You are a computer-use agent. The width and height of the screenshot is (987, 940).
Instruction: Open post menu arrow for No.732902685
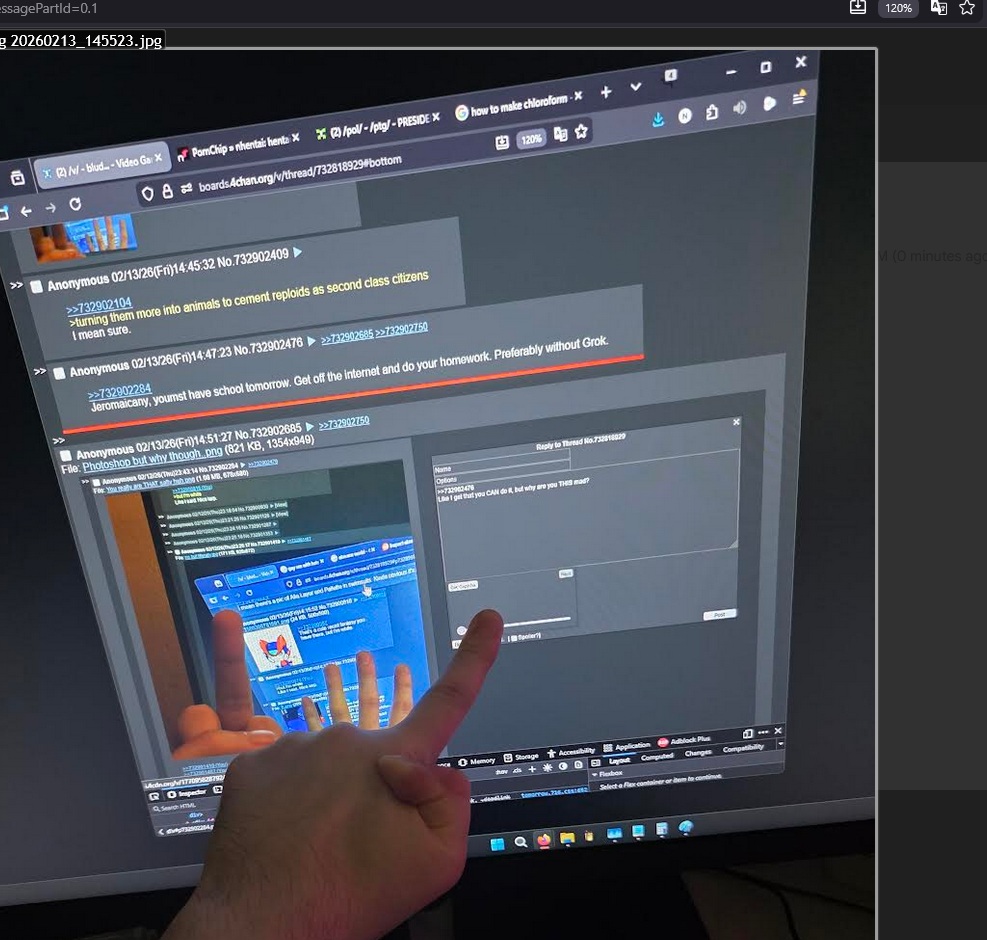click(x=309, y=428)
